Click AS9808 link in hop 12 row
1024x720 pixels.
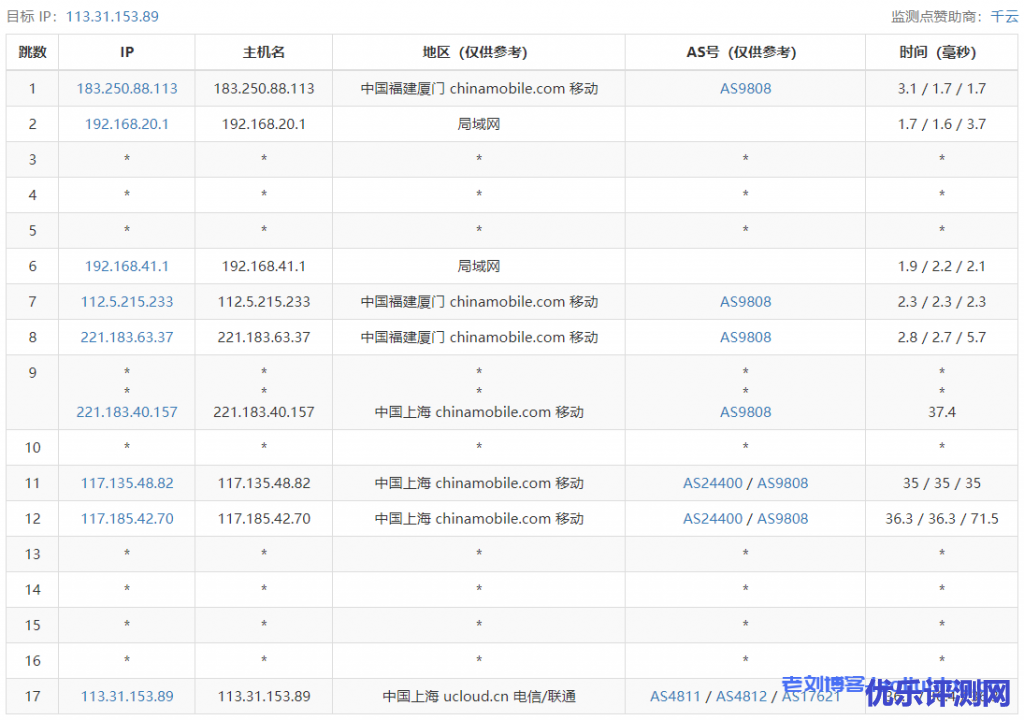click(x=782, y=518)
